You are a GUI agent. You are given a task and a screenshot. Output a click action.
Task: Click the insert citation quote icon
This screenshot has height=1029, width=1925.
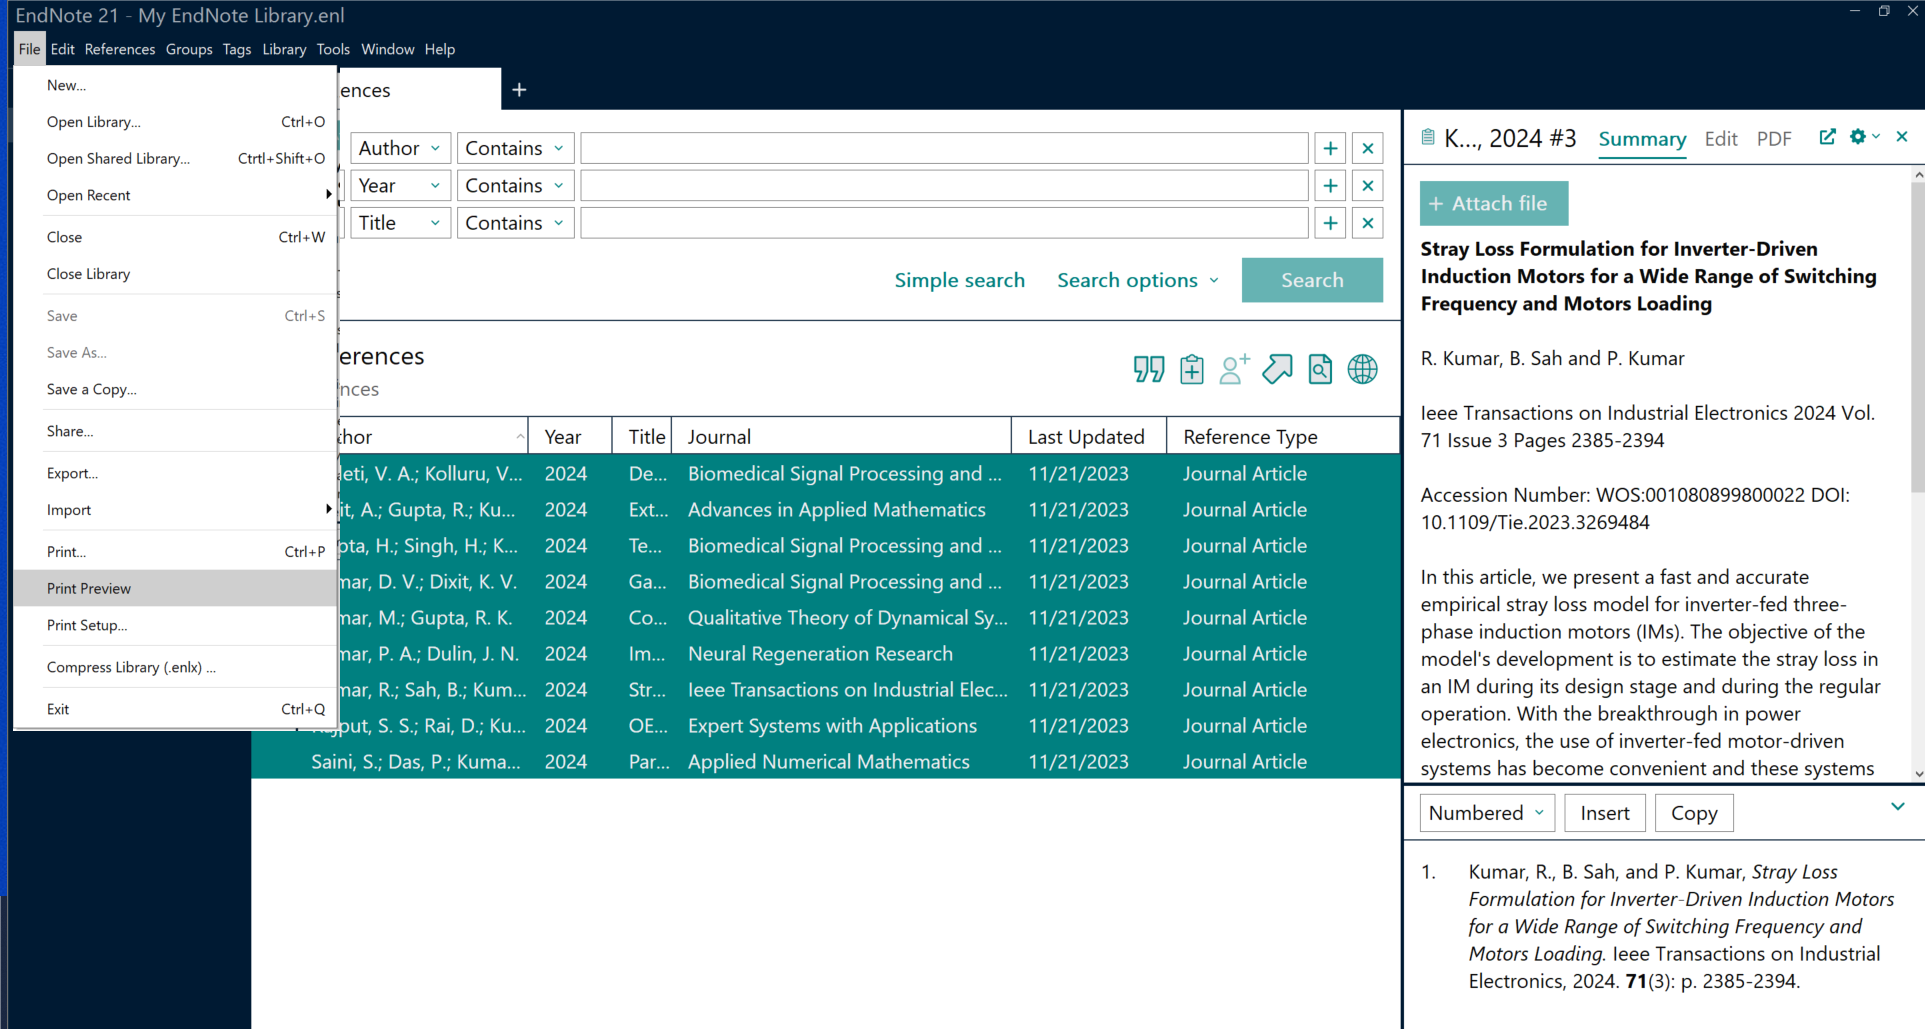click(x=1148, y=369)
